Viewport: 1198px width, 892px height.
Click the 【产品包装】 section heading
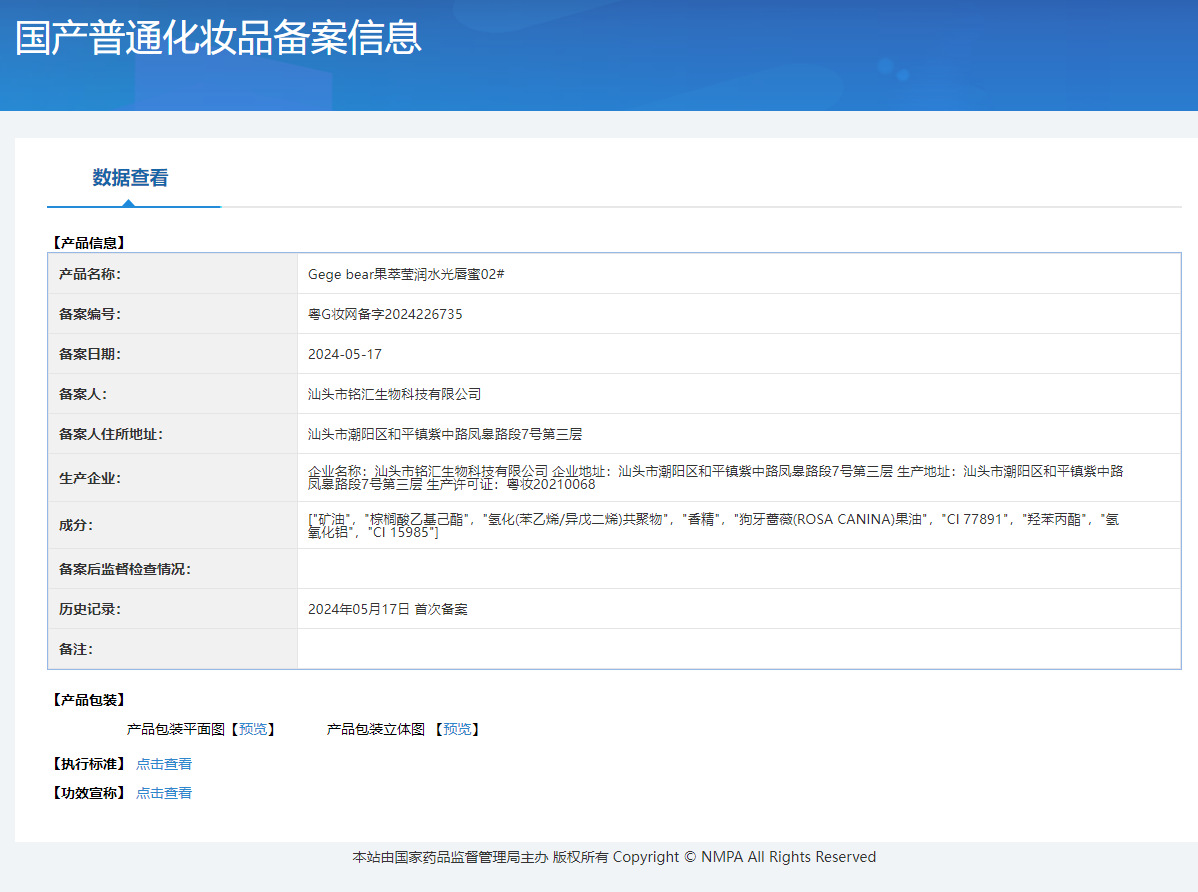87,700
